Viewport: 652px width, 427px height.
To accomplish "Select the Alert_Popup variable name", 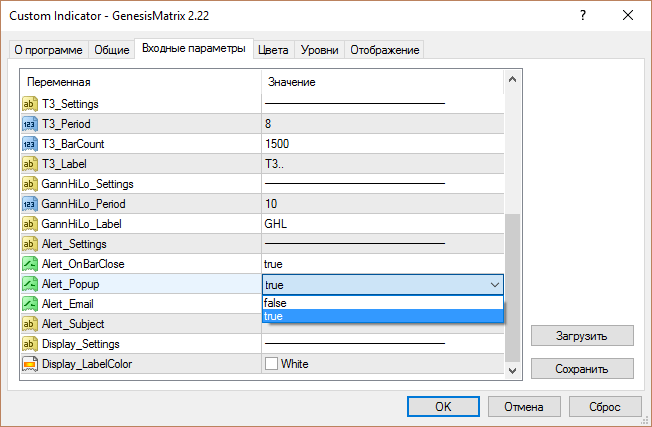I will [x=71, y=284].
